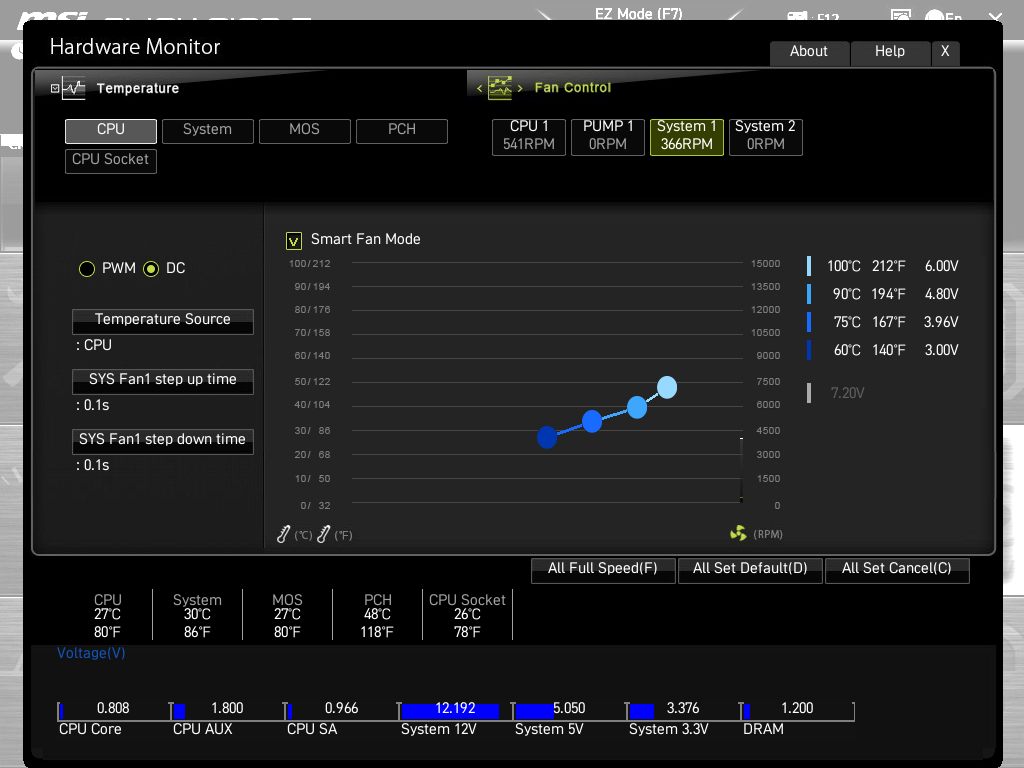Click the 60°C 3.00V curve setting row

pos(883,350)
